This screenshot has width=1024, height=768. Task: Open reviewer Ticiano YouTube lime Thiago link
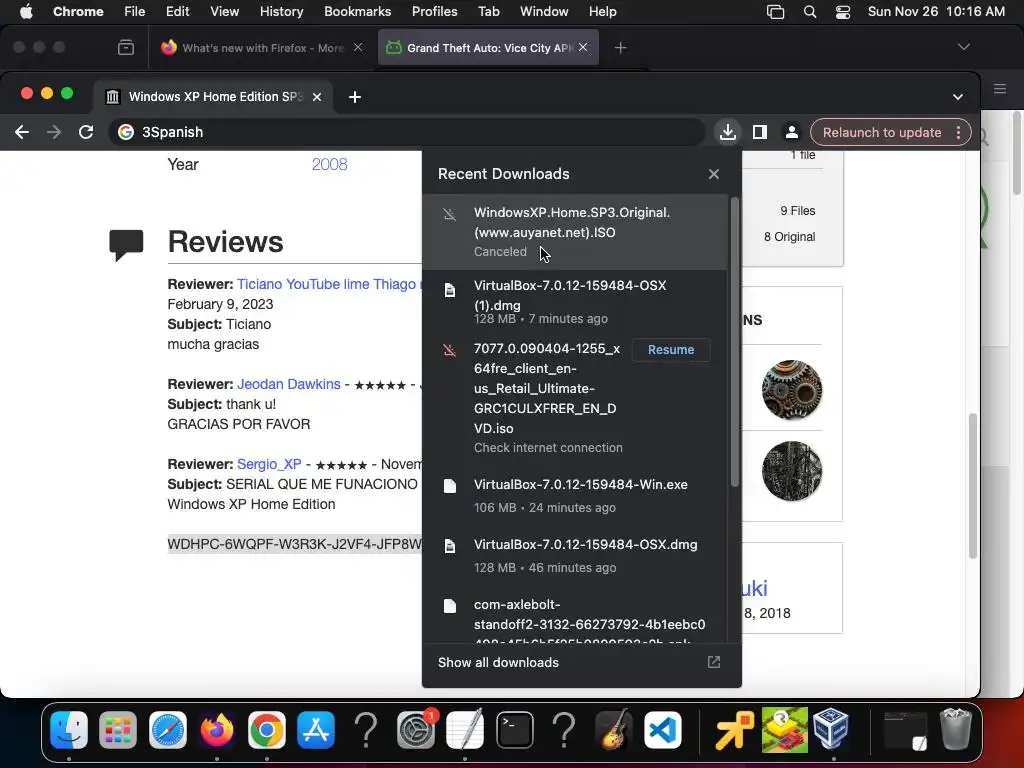point(328,285)
